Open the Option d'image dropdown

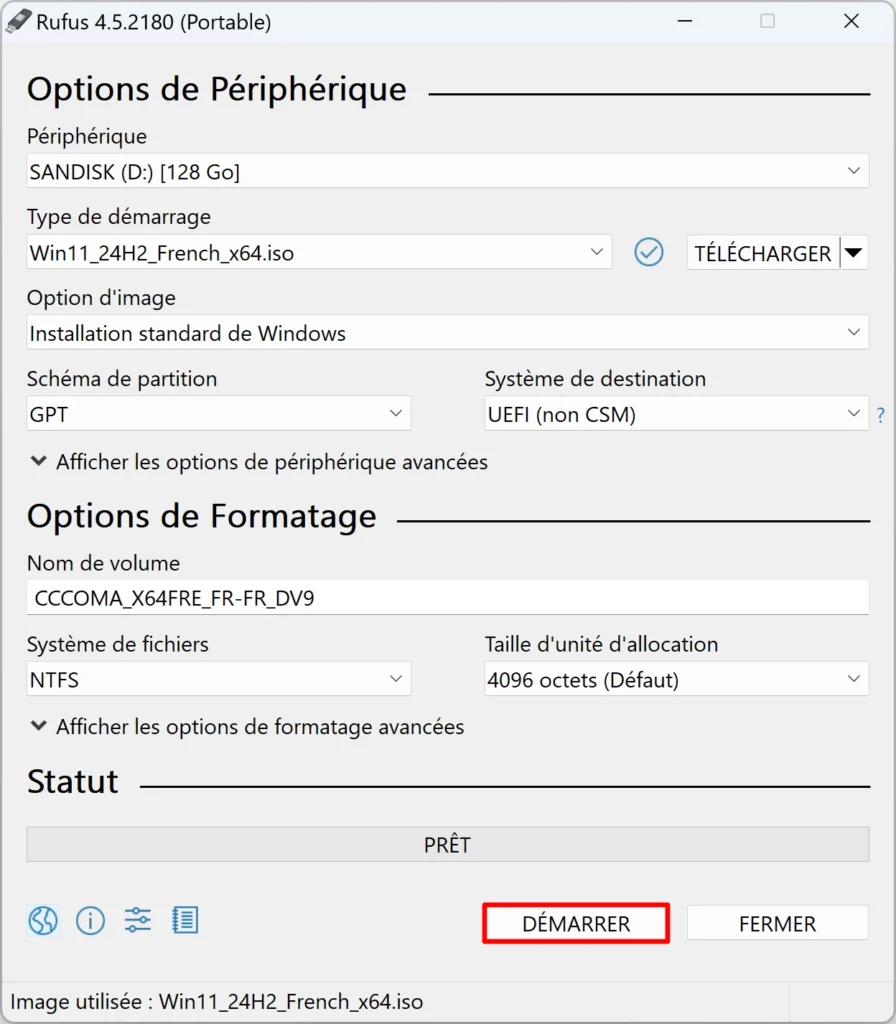[447, 332]
